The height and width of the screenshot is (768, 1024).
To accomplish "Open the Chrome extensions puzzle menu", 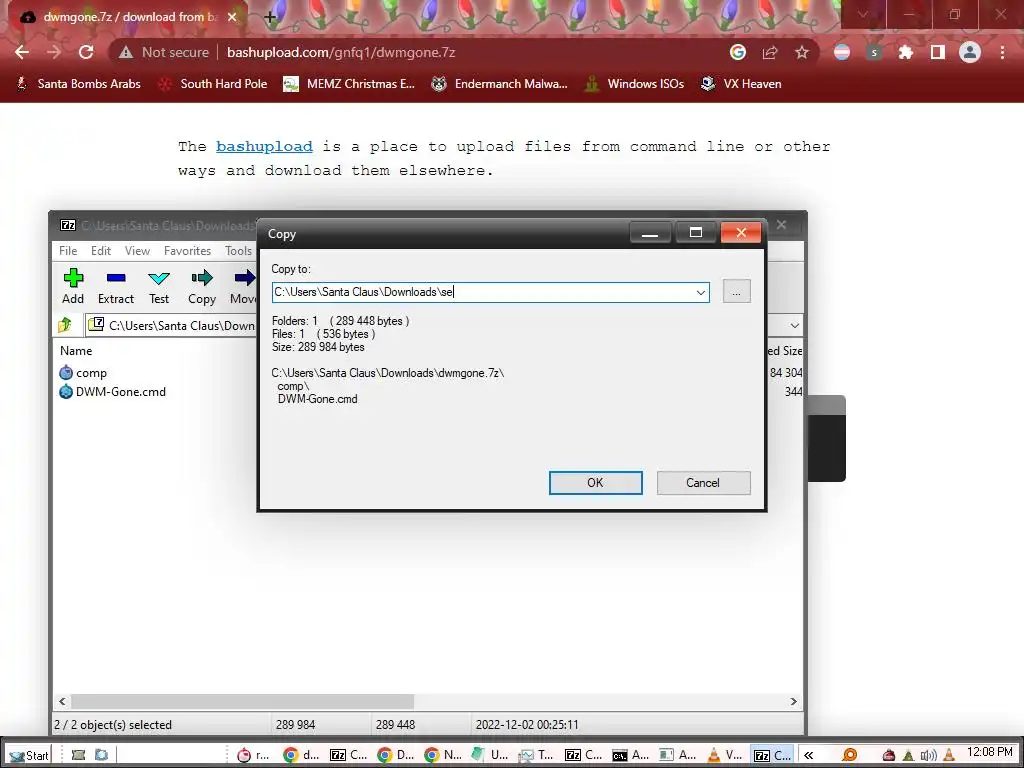I will [x=906, y=52].
